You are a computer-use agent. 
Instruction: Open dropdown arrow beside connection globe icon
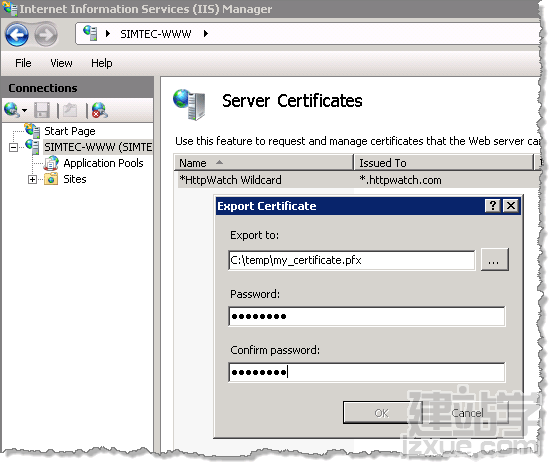click(x=24, y=110)
